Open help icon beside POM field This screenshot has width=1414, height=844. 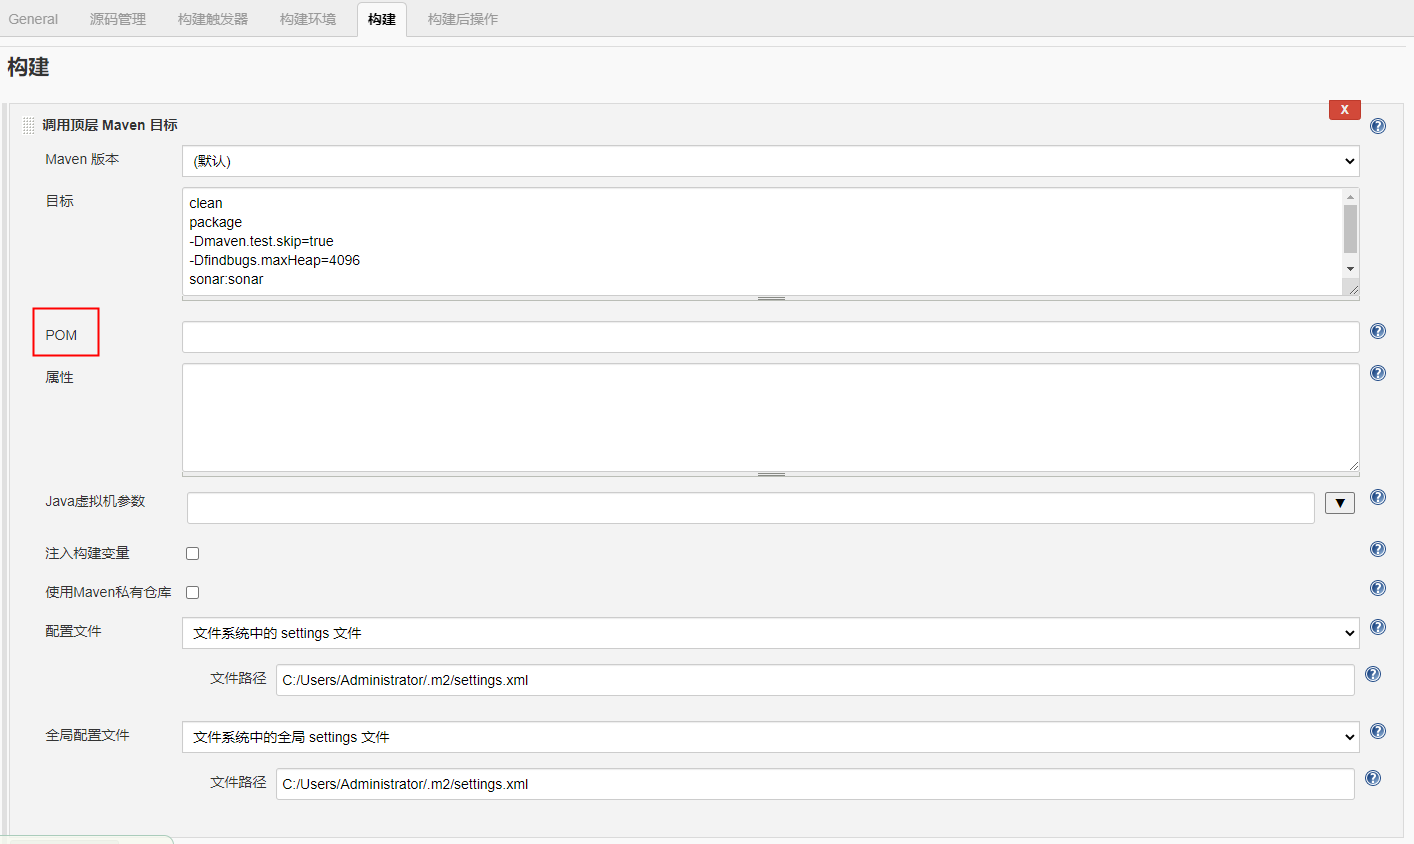pyautogui.click(x=1377, y=331)
